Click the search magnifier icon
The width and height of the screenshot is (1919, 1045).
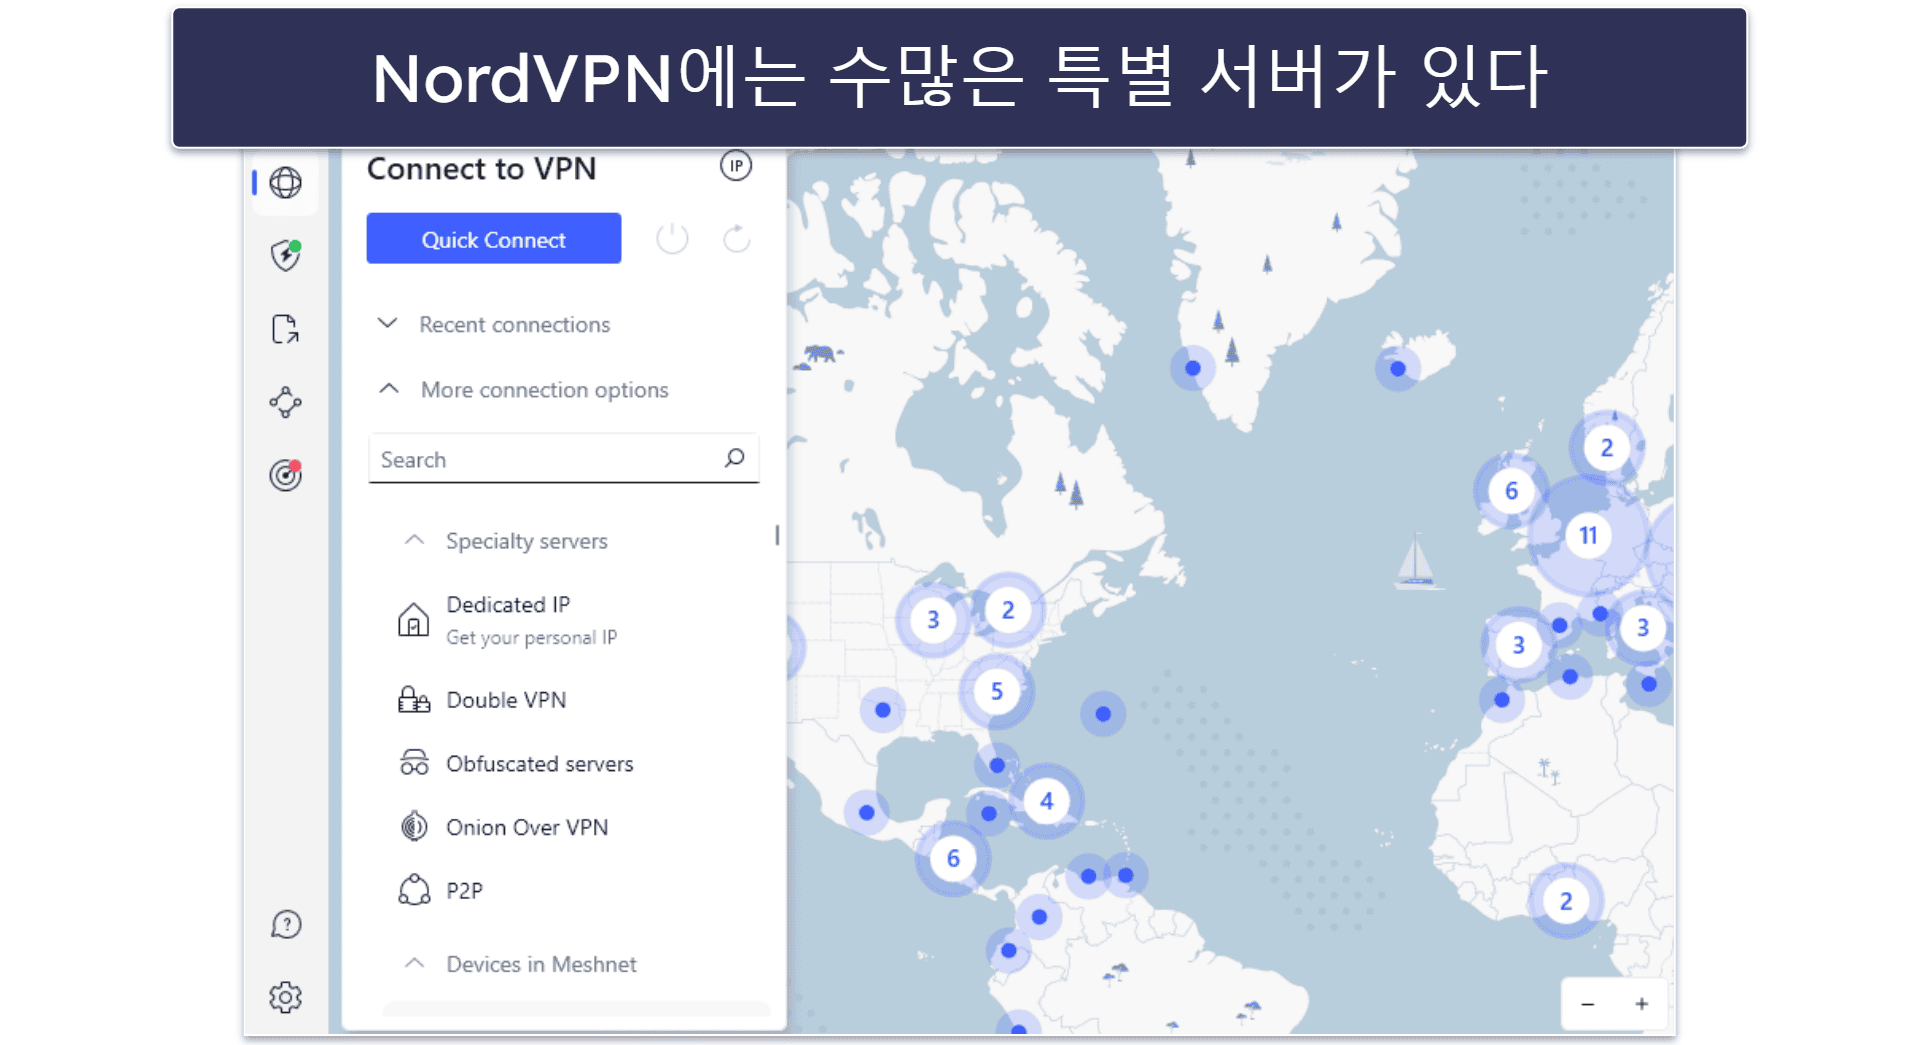pyautogui.click(x=735, y=458)
